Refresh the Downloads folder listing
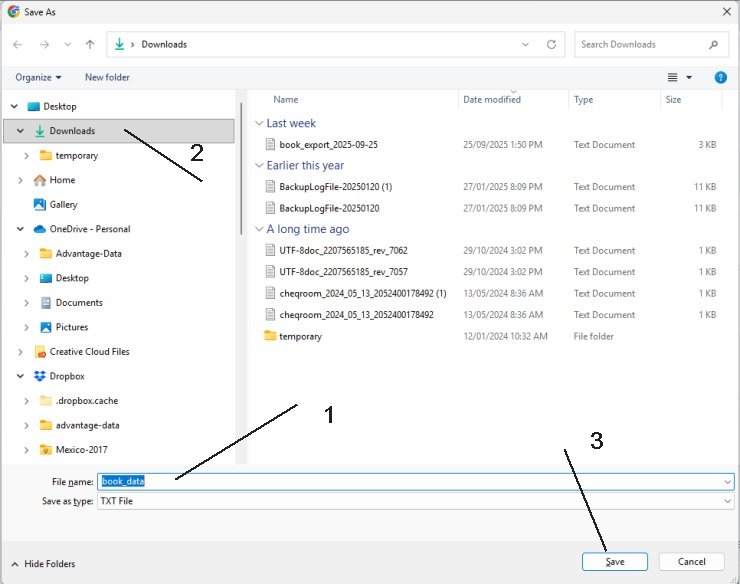Viewport: 740px width, 584px height. (551, 45)
